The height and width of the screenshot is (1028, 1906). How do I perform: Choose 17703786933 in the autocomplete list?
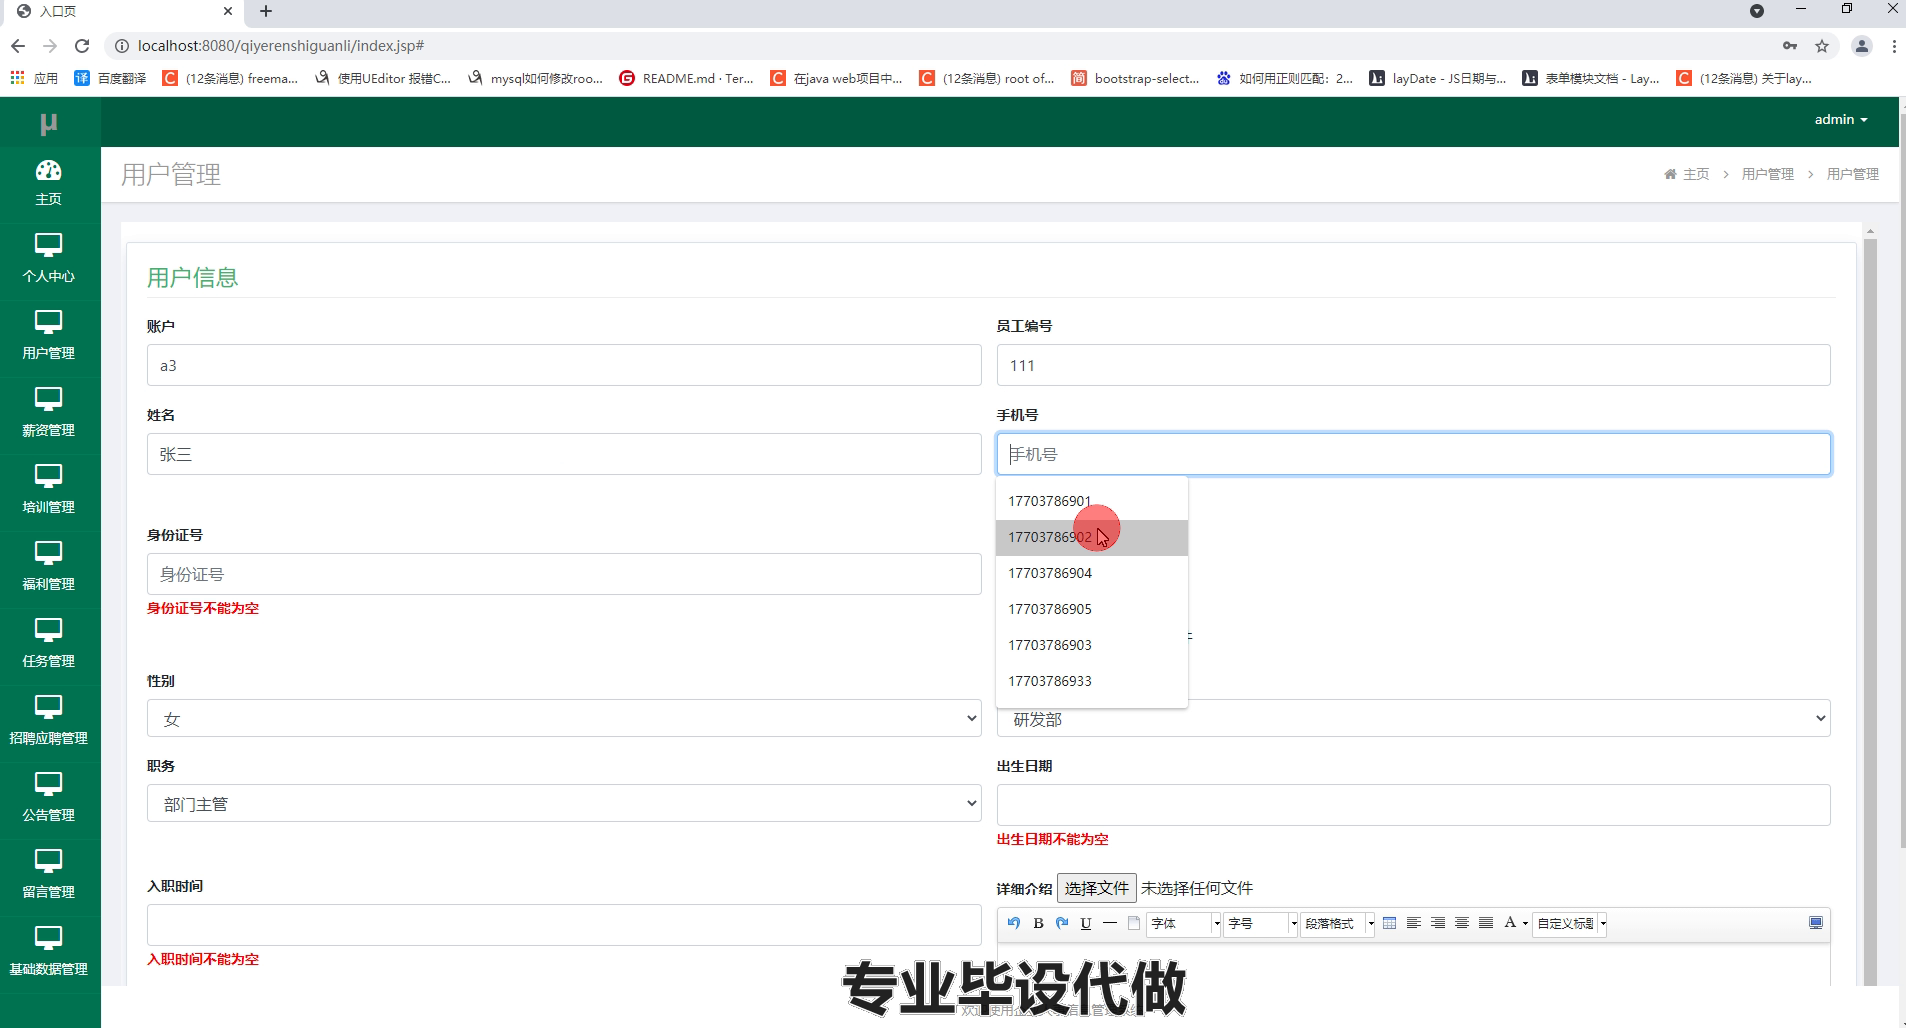pyautogui.click(x=1050, y=681)
